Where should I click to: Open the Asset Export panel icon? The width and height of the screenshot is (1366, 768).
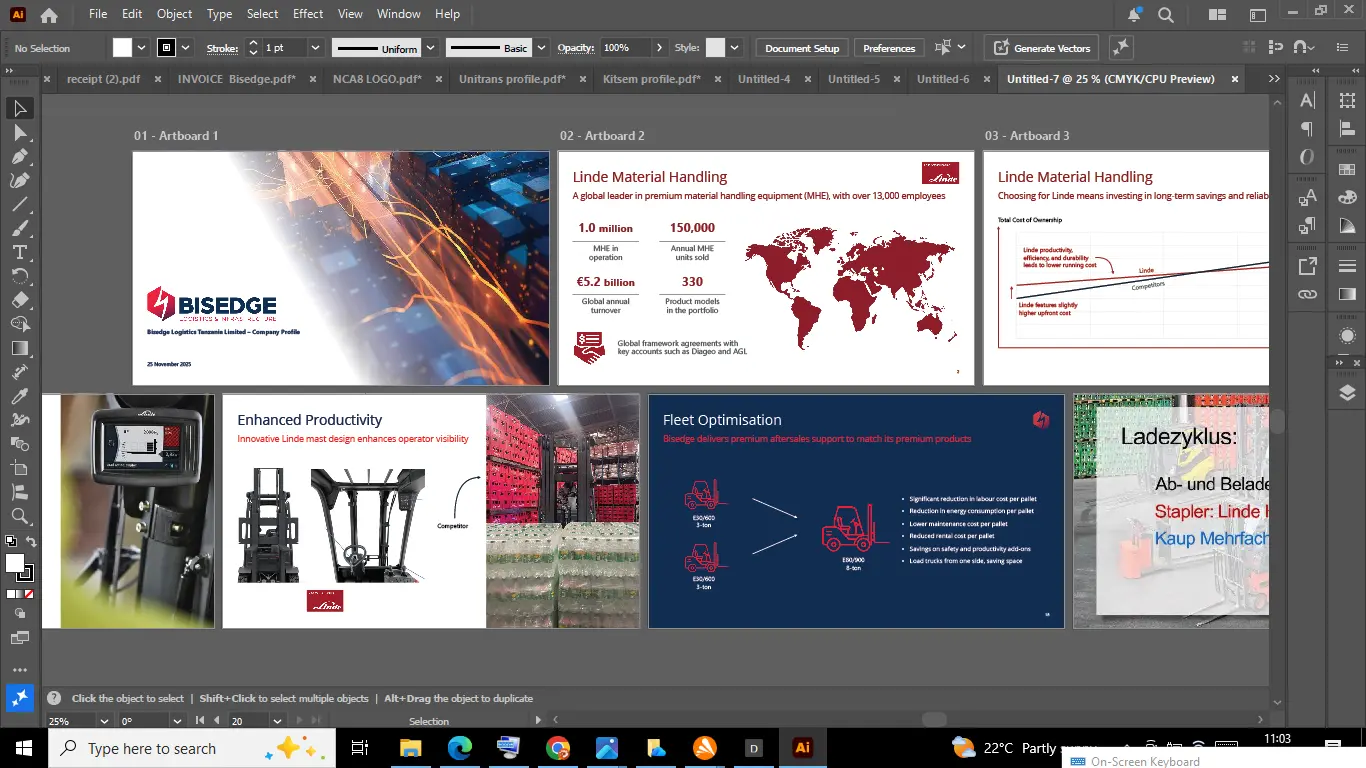pos(1307,266)
